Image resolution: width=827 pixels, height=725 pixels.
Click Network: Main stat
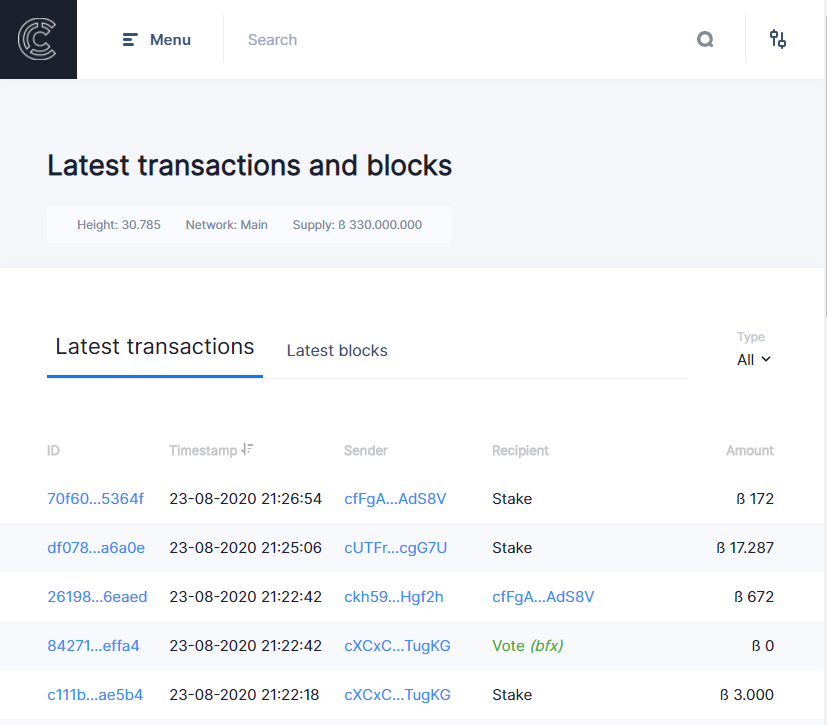coord(226,225)
